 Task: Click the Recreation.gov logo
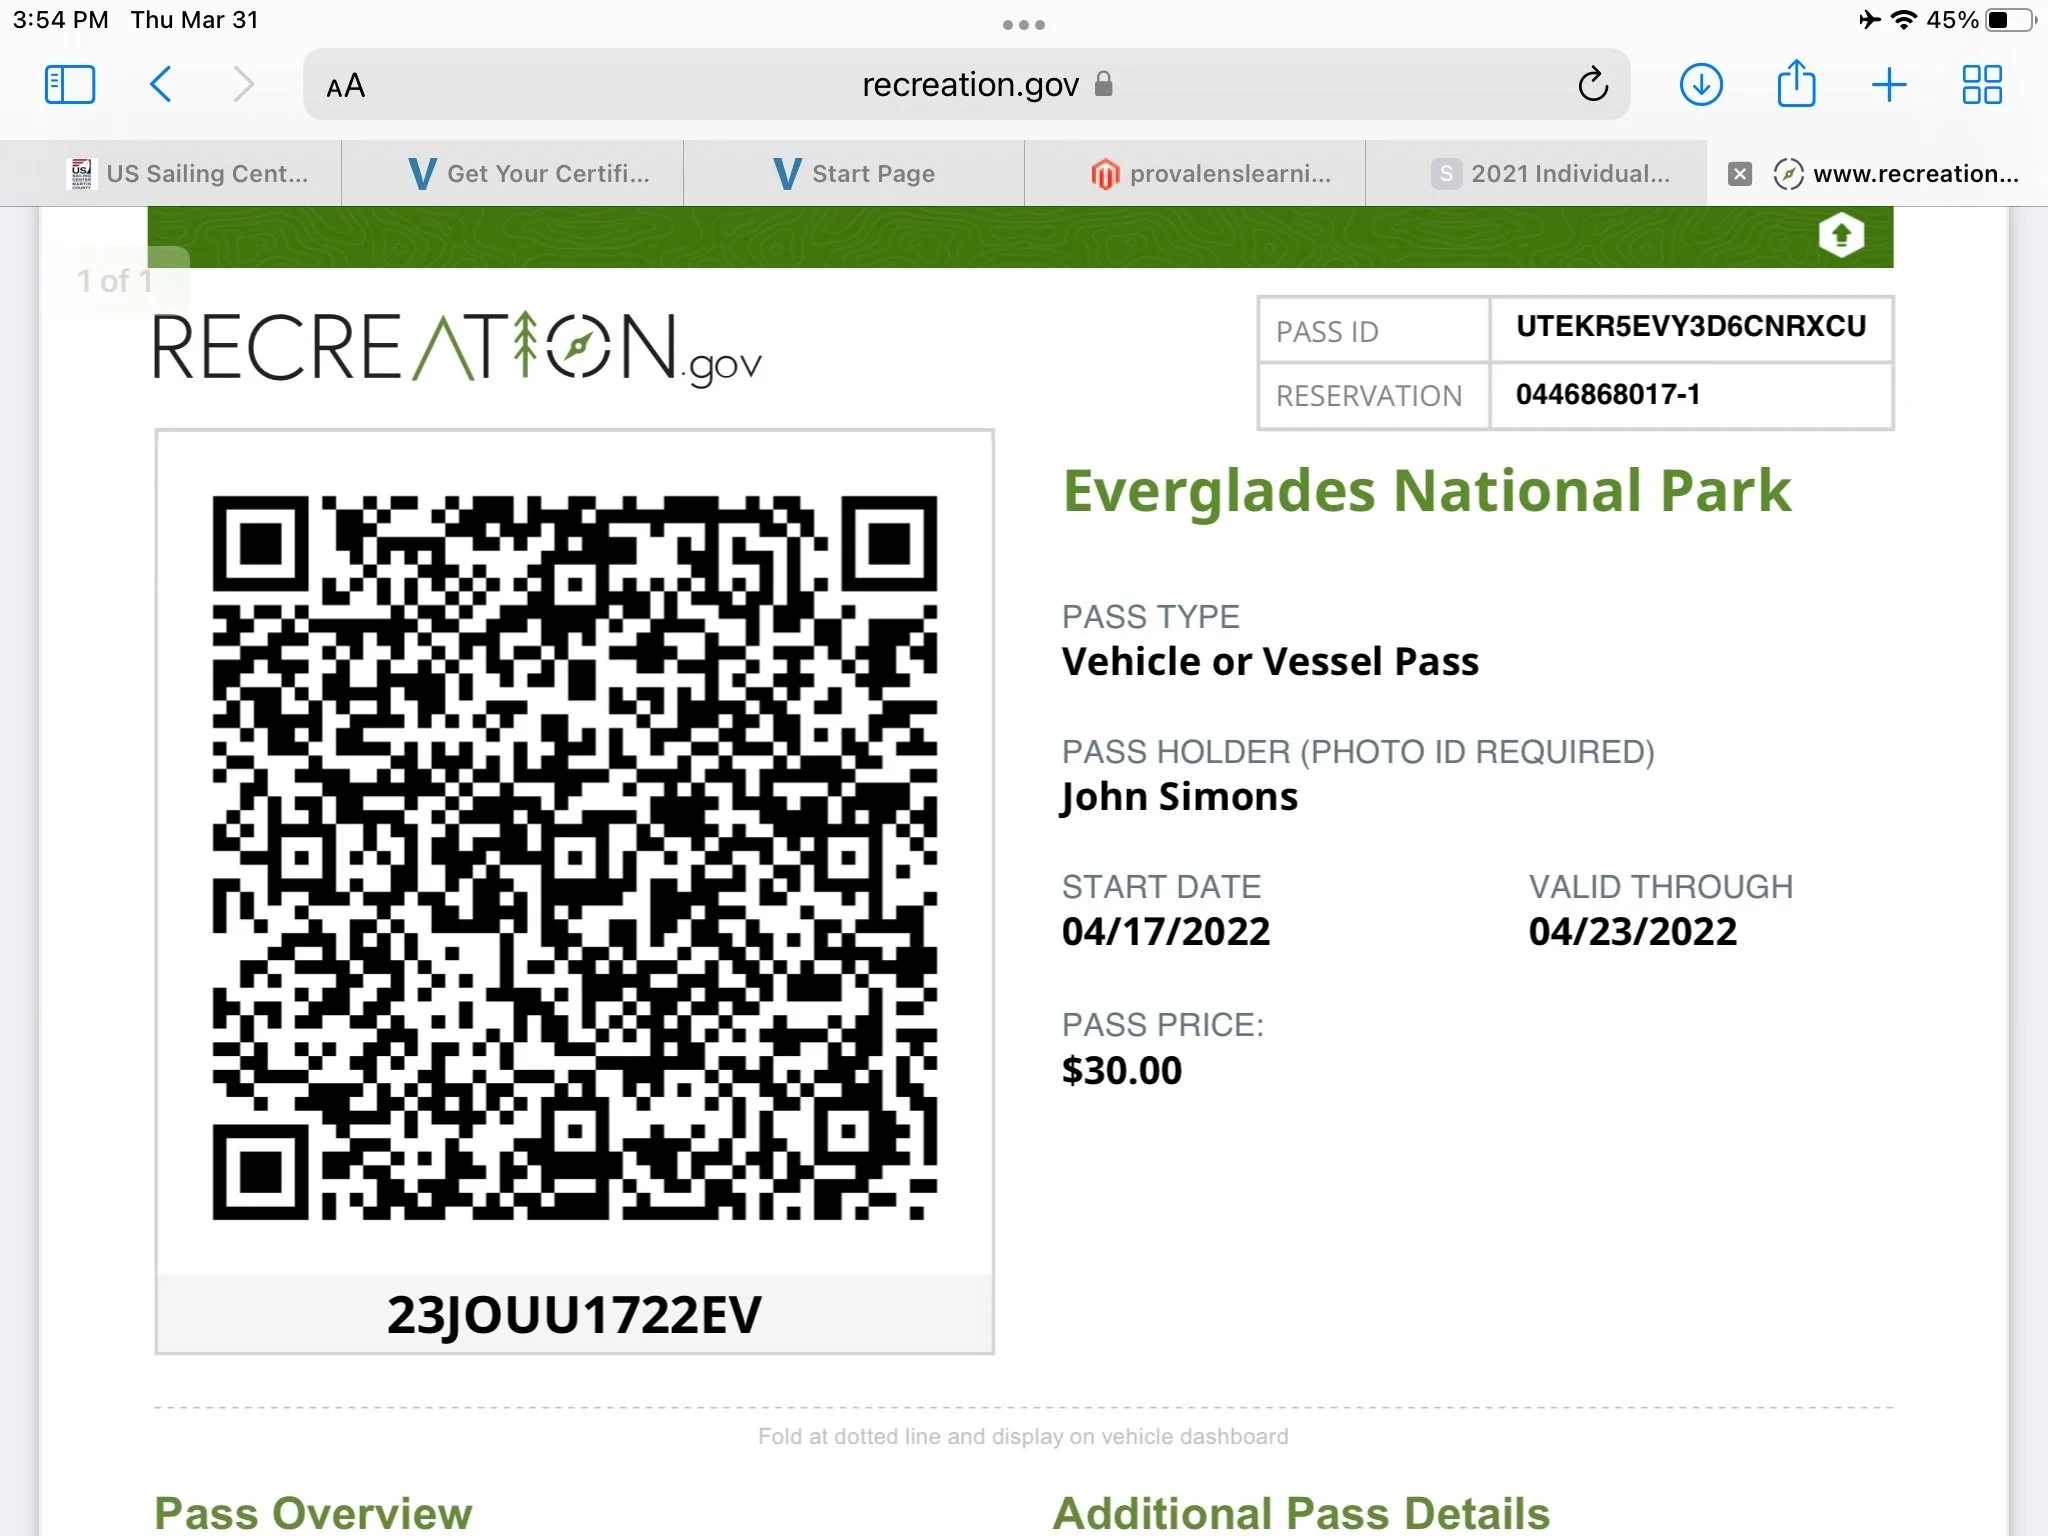click(457, 349)
